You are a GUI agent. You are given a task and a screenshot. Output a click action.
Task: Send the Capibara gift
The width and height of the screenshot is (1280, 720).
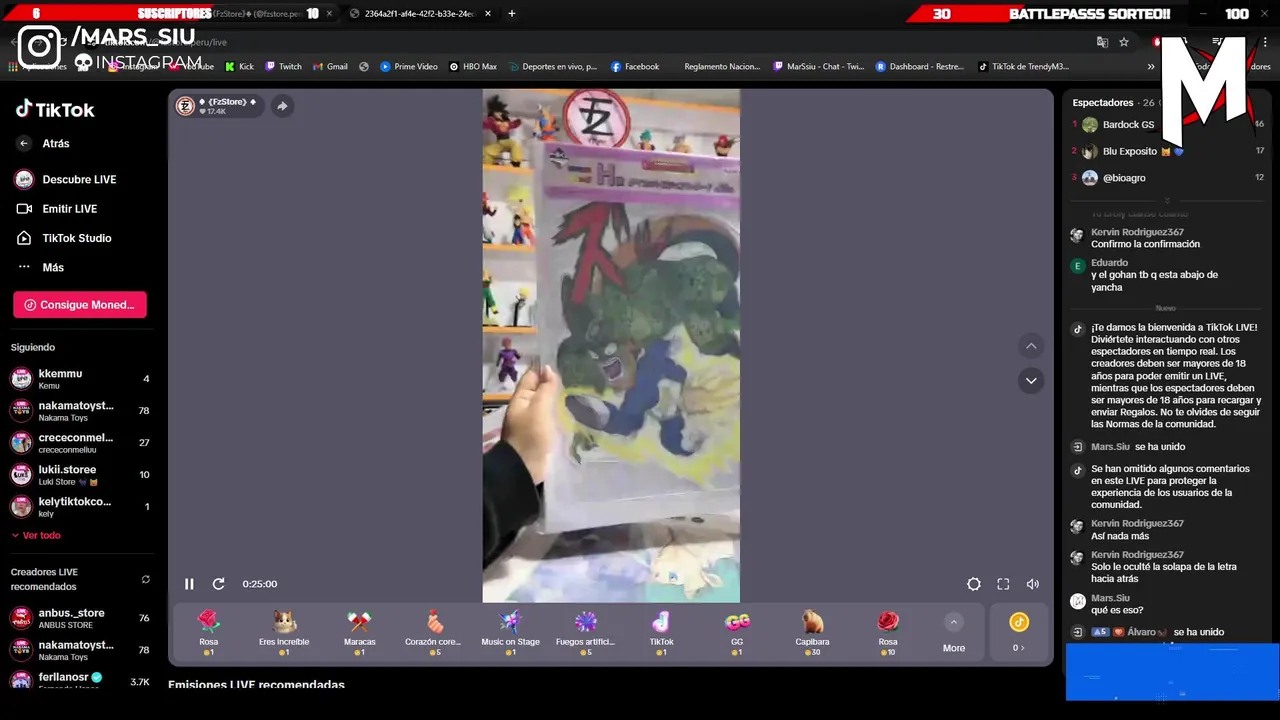point(812,632)
